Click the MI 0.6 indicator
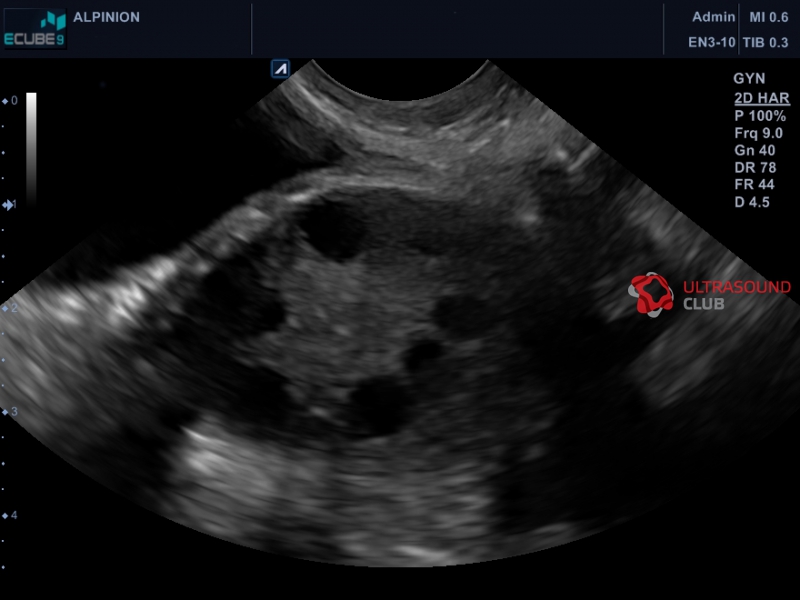This screenshot has height=600, width=800. pyautogui.click(x=768, y=17)
